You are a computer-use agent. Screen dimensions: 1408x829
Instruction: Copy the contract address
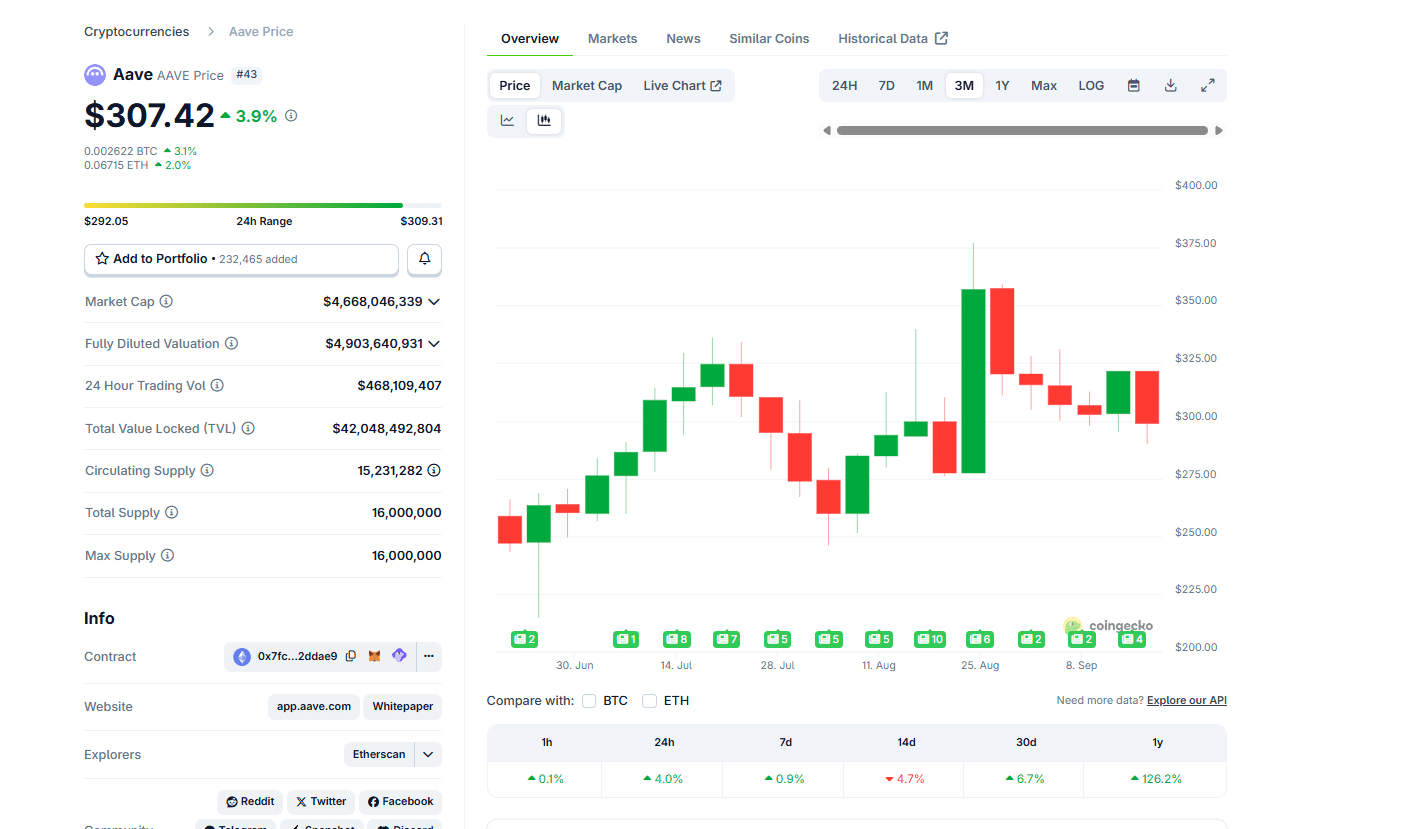coord(351,657)
